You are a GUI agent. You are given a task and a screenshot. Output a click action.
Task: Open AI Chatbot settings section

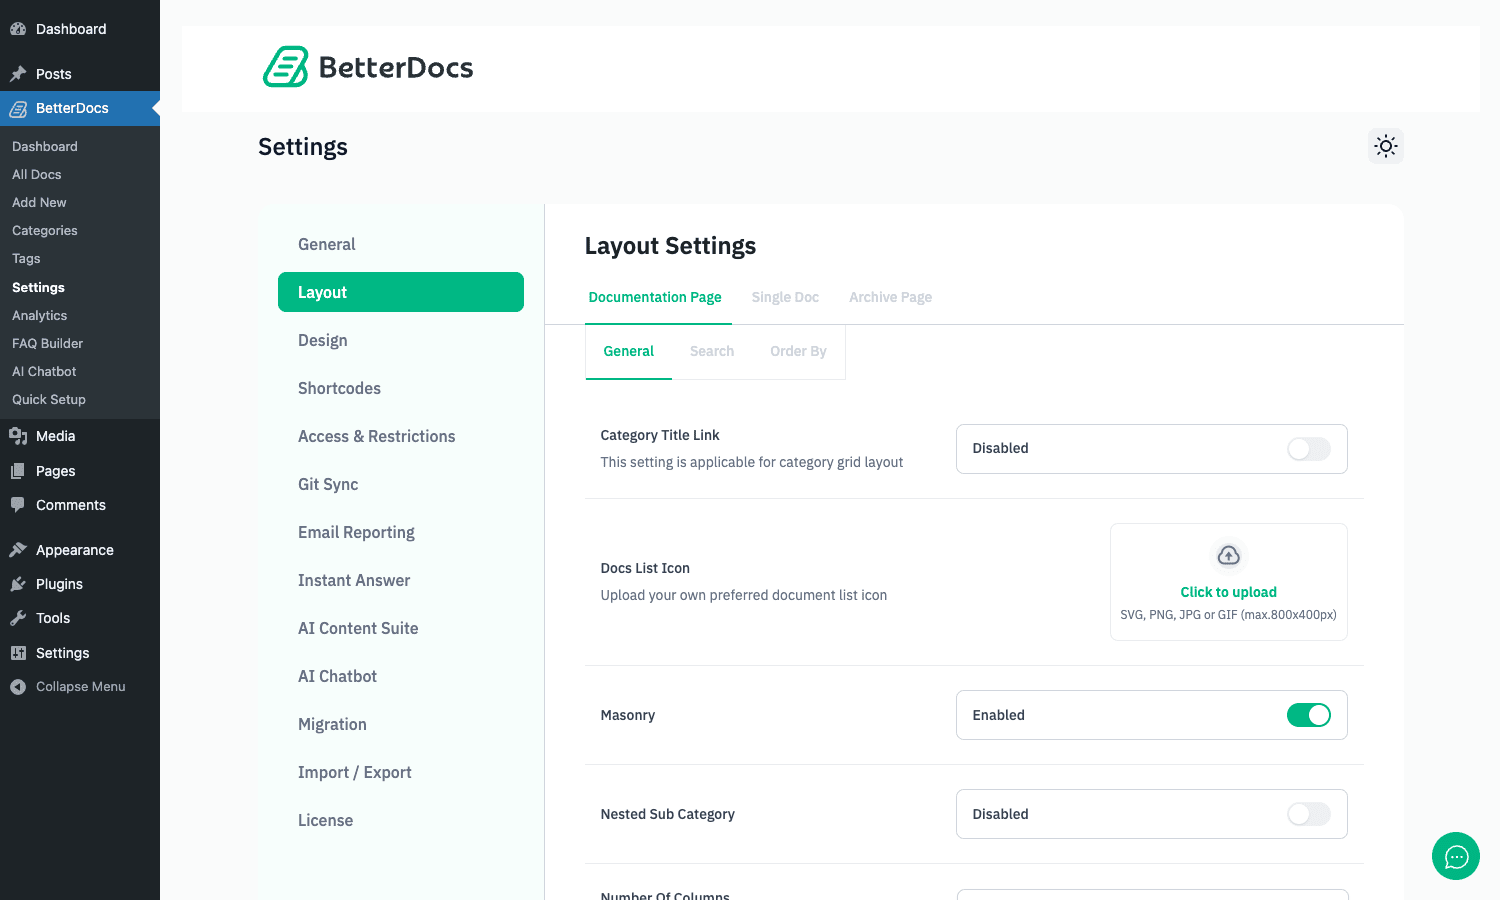[401, 676]
